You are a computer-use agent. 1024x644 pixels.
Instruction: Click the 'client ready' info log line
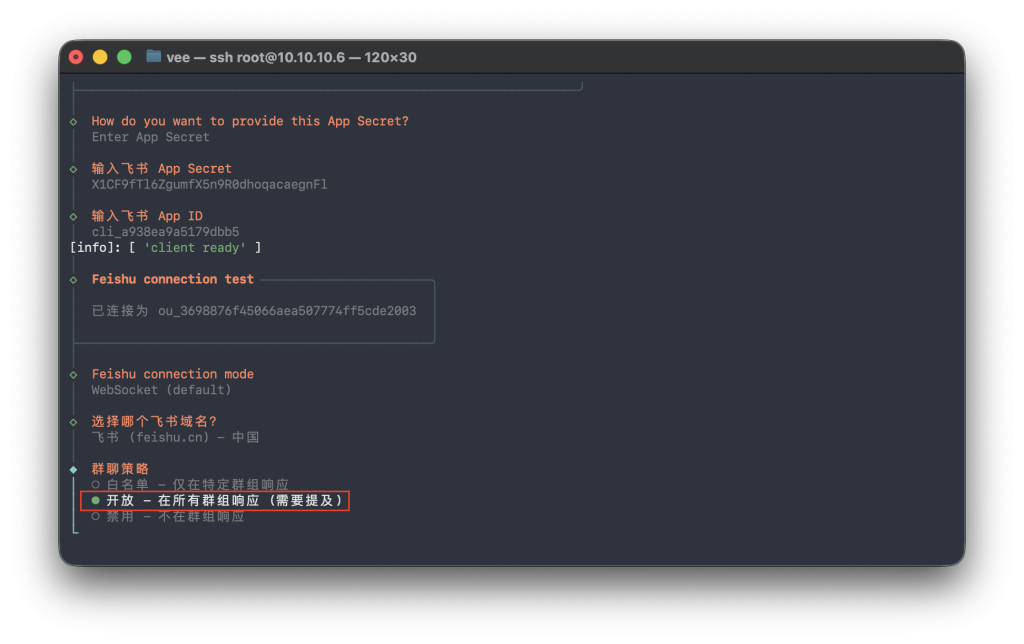coord(165,247)
